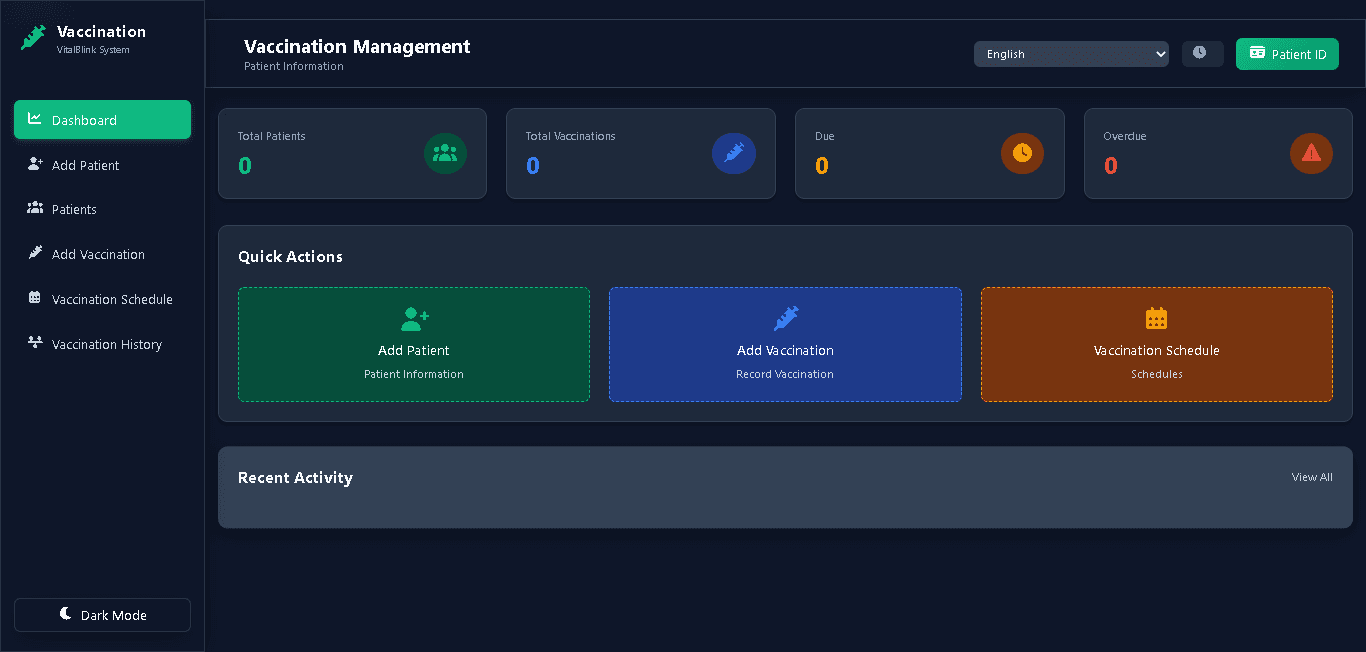Toggle Dark Mode in the sidebar
Viewport: 1366px width, 652px height.
point(102,615)
